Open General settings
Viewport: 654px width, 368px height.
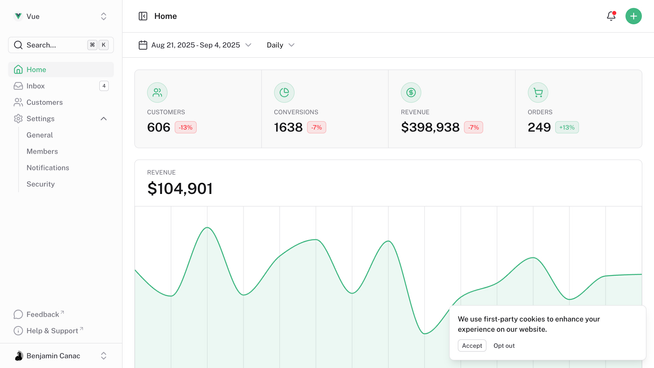(x=40, y=135)
